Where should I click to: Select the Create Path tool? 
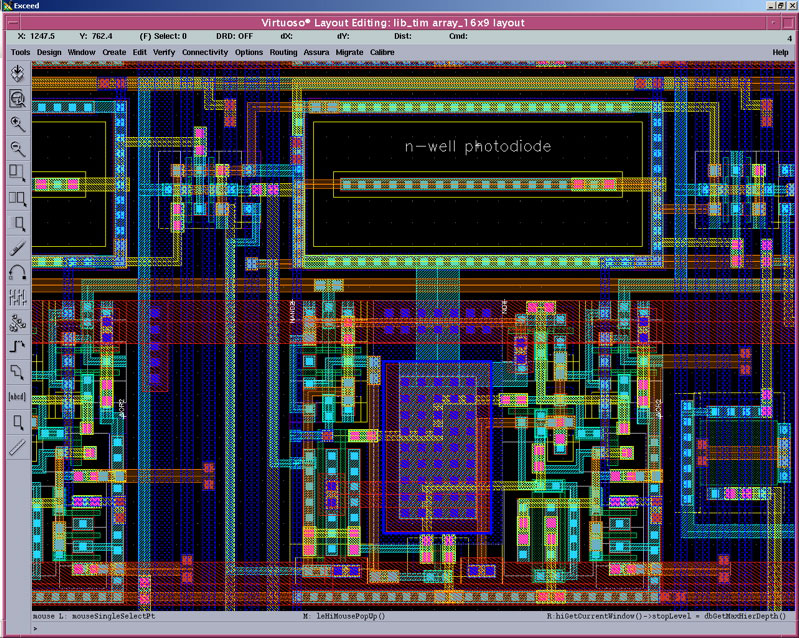(17, 347)
